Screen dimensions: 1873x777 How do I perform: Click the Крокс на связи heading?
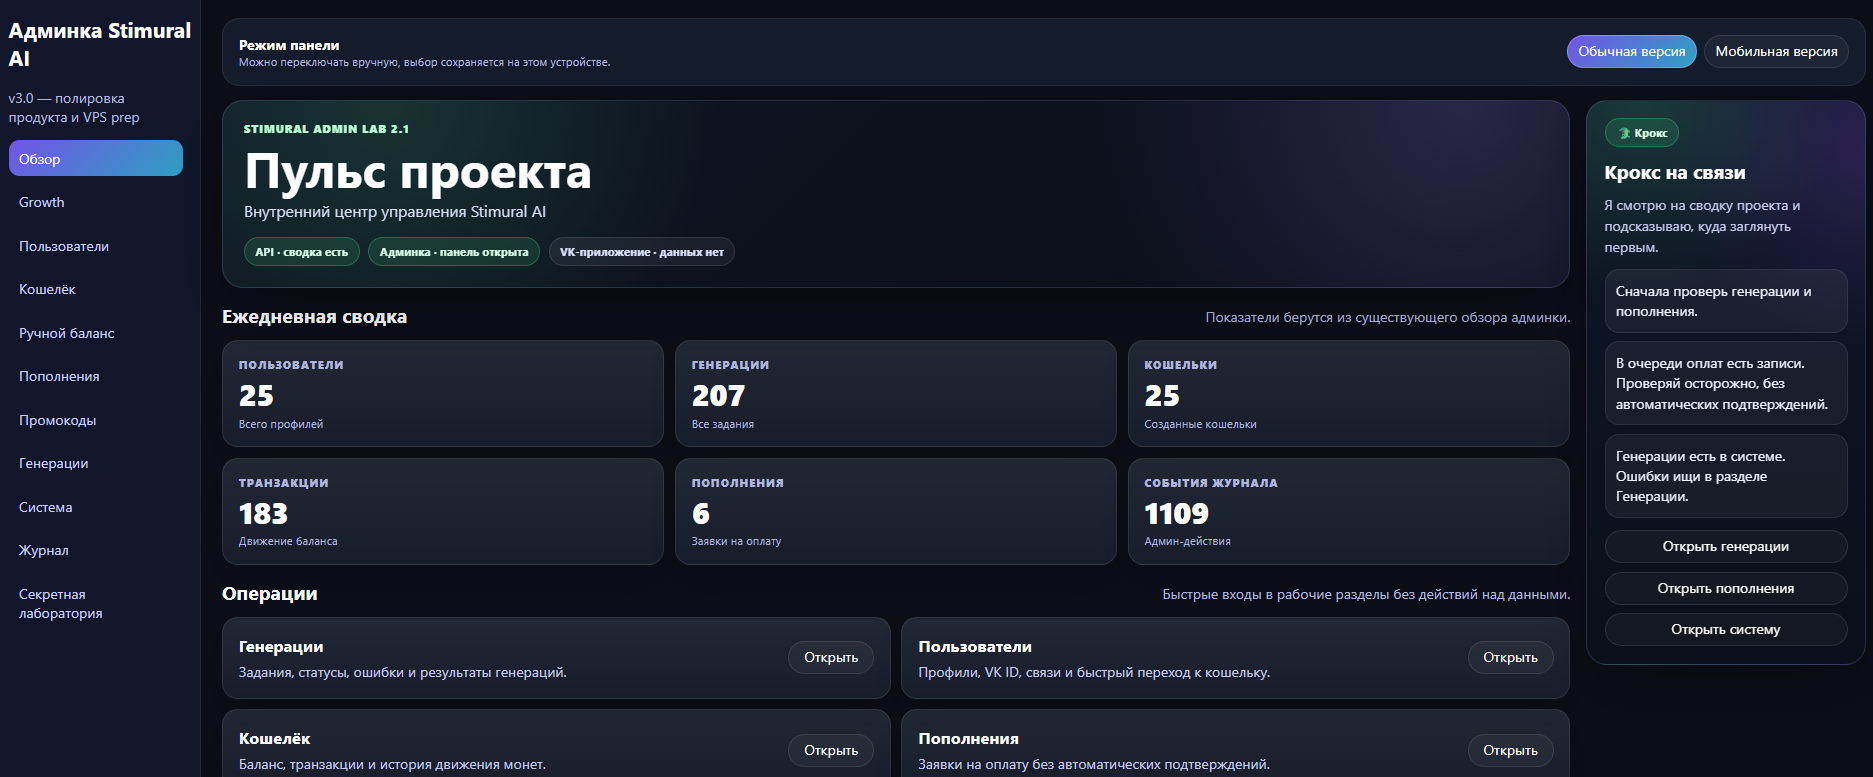(1675, 173)
